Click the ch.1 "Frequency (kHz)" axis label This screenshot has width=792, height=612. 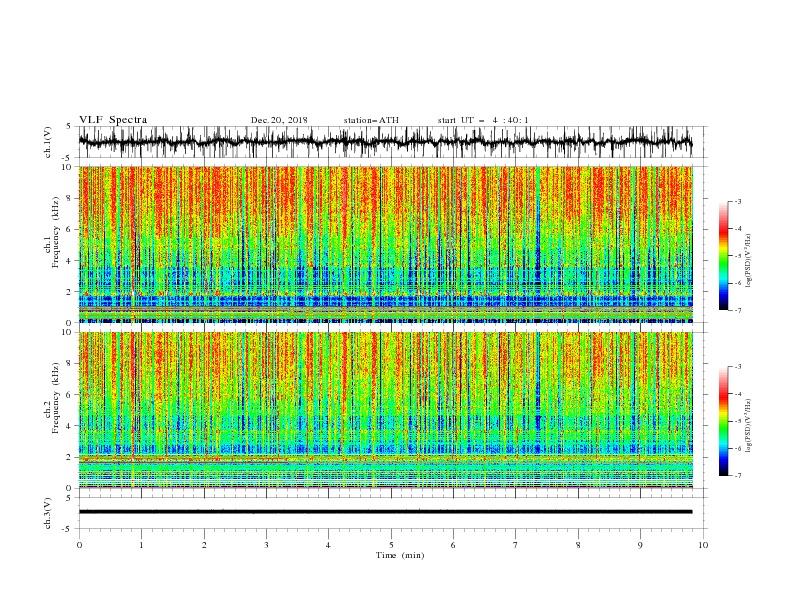tap(56, 233)
